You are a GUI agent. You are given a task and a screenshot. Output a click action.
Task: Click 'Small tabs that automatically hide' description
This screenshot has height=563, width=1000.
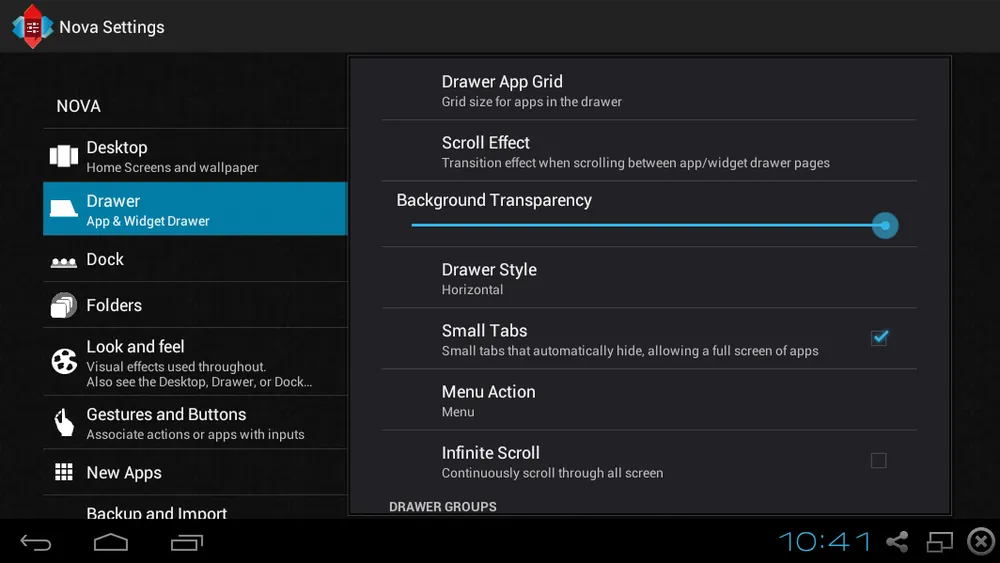[630, 351]
